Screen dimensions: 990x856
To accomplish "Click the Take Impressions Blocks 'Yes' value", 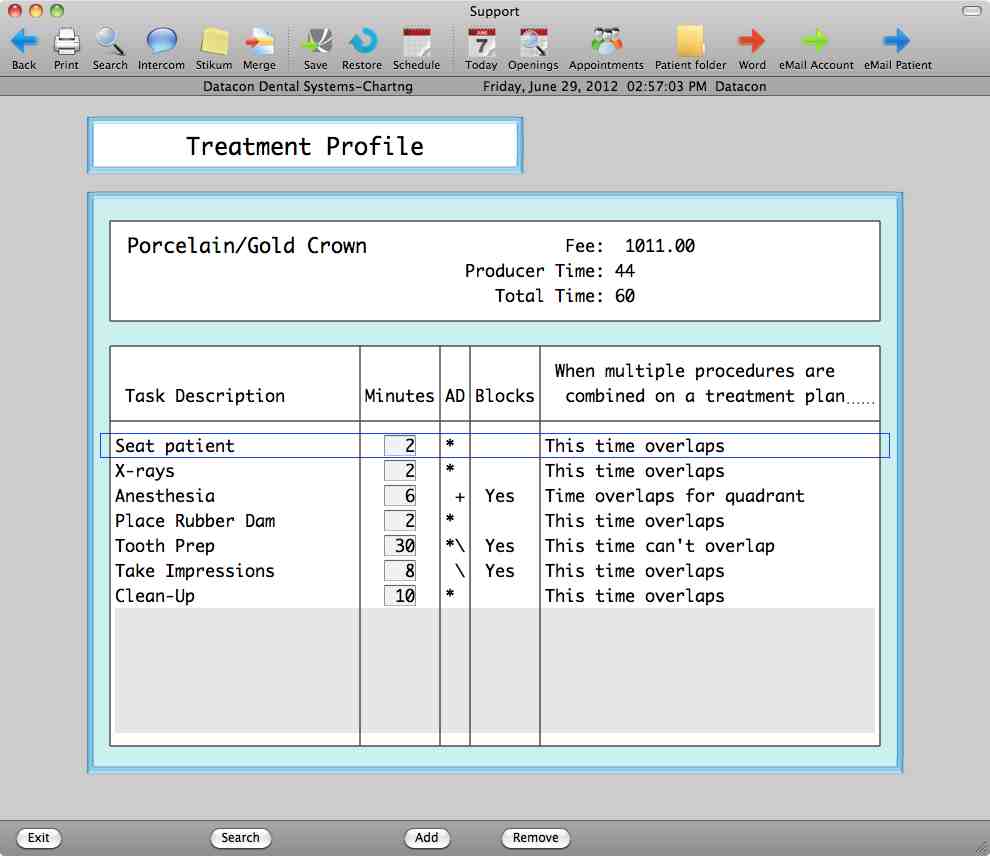I will pyautogui.click(x=499, y=571).
